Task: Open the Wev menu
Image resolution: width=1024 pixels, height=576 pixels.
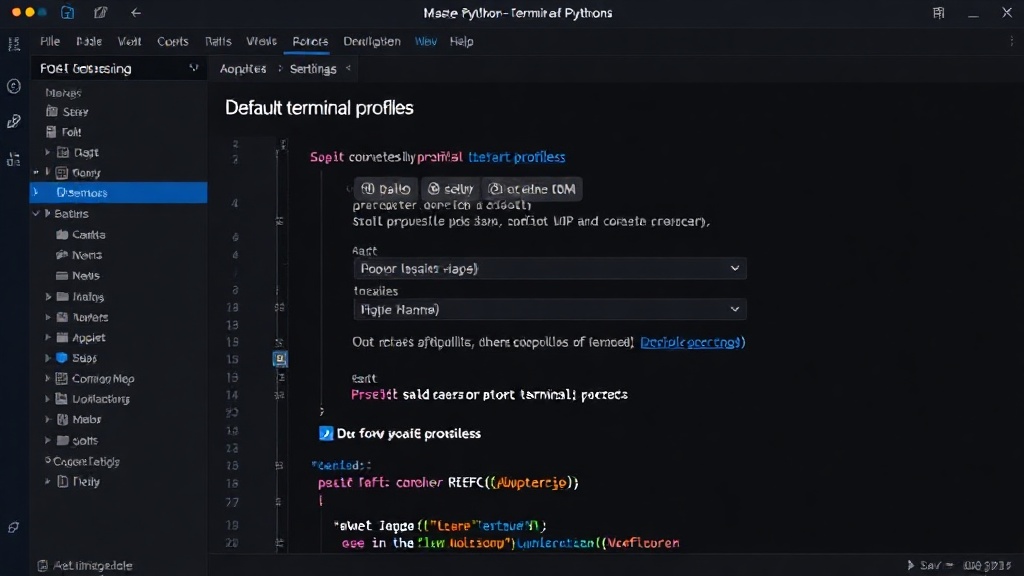Action: coord(425,41)
